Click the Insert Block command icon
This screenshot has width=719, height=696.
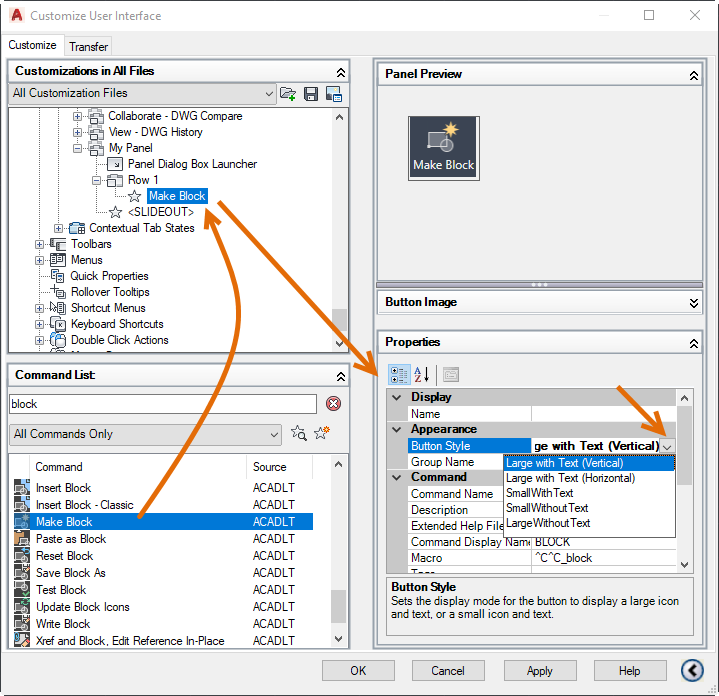click(22, 487)
